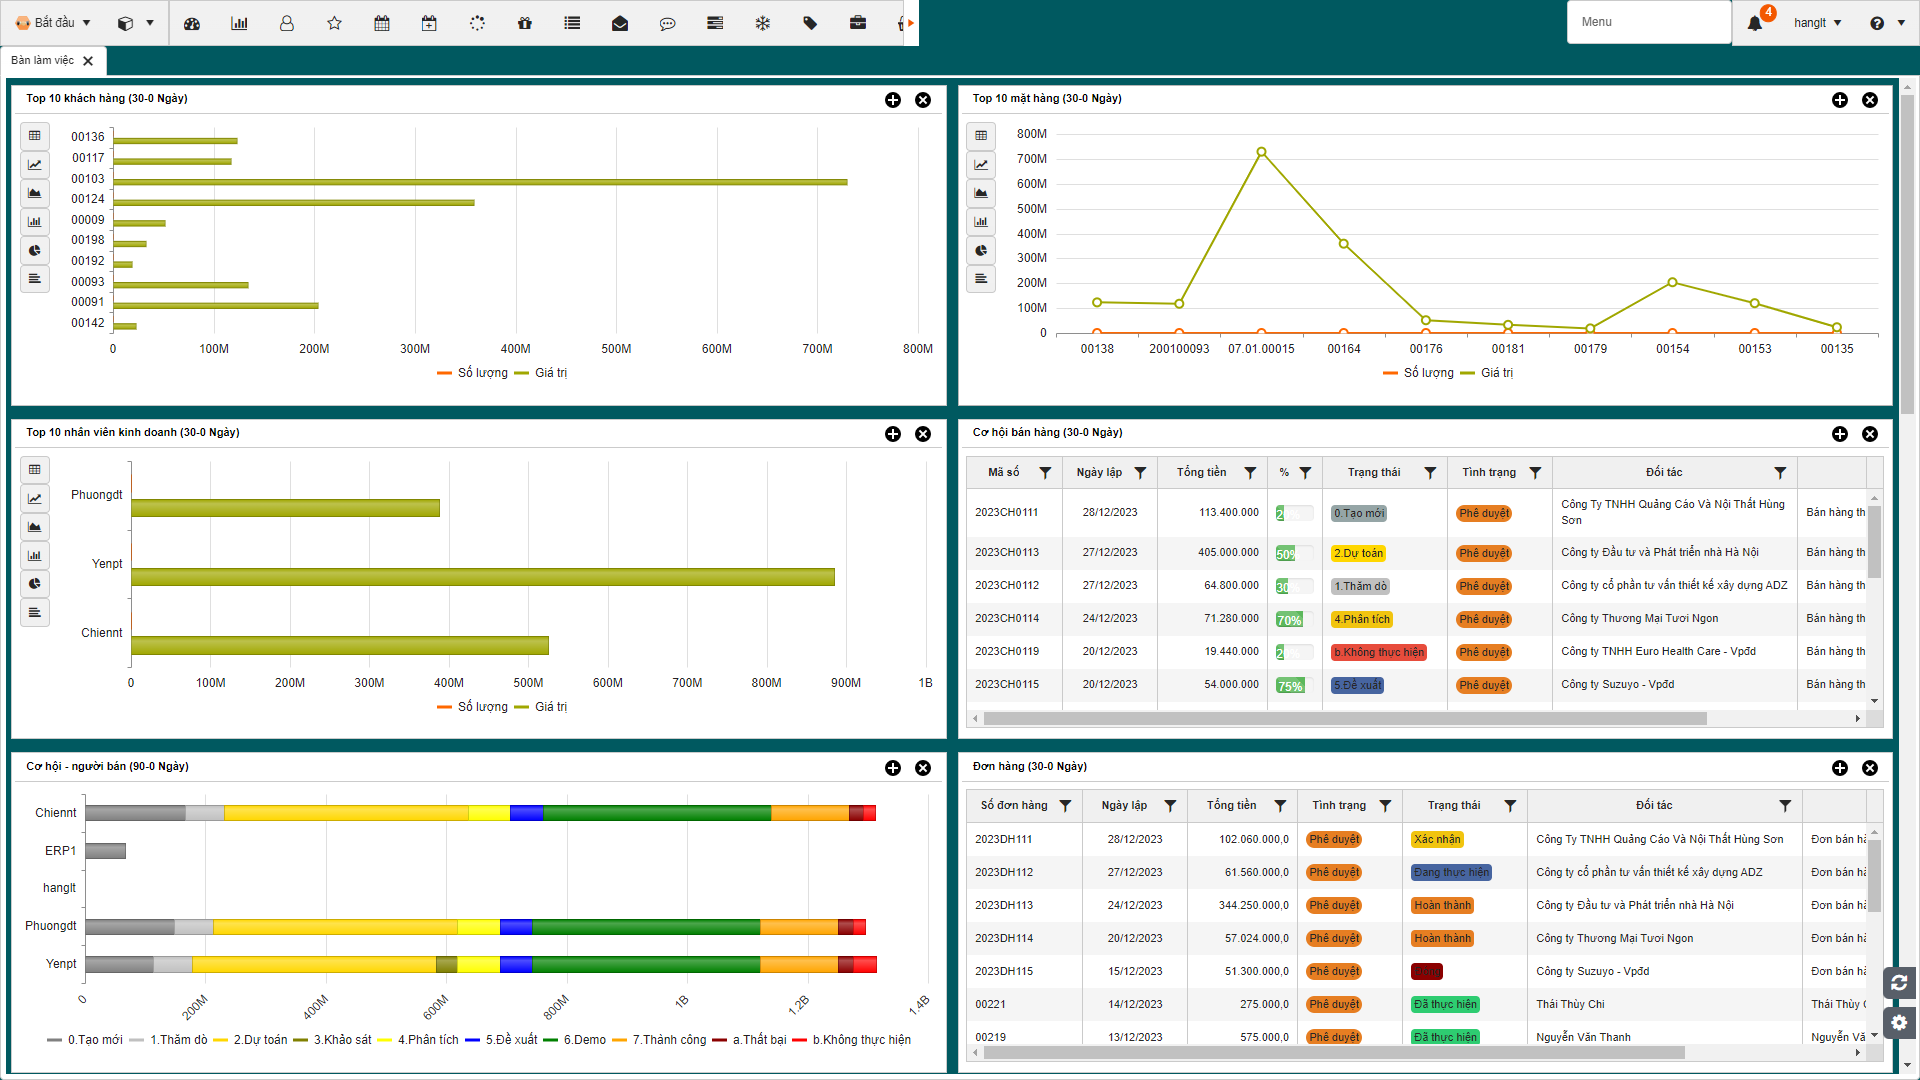Open the hanglt user dropdown
Viewport: 1920px width, 1080px height.
(x=1817, y=23)
